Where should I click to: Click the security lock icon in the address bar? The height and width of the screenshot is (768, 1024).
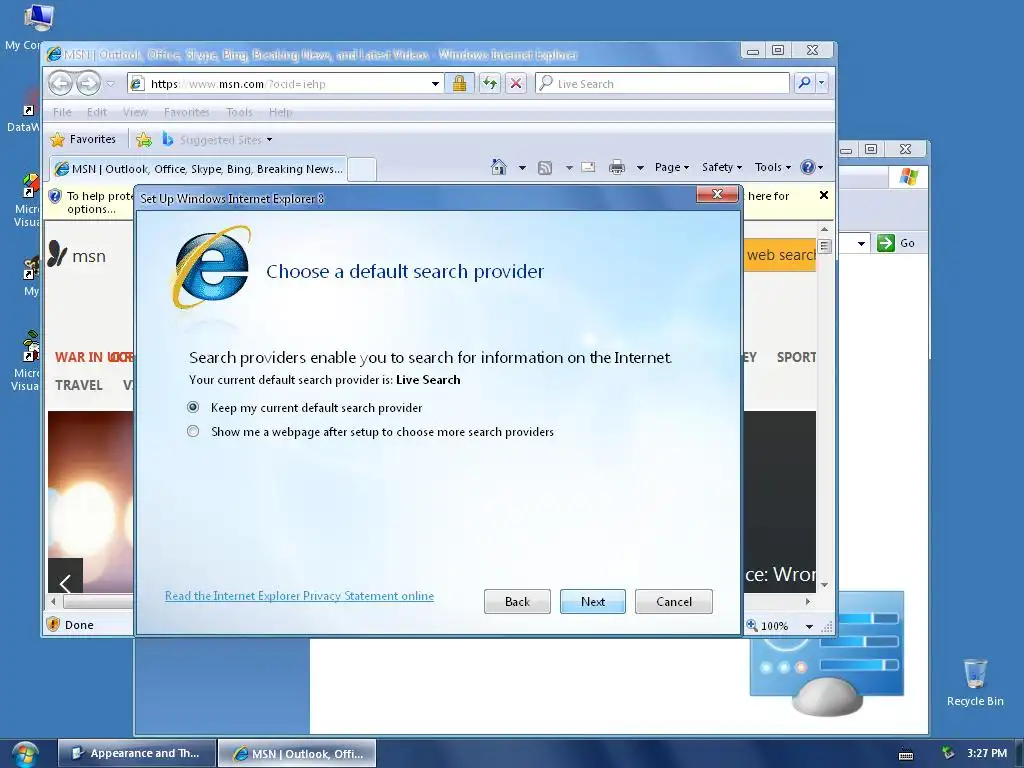pos(459,83)
